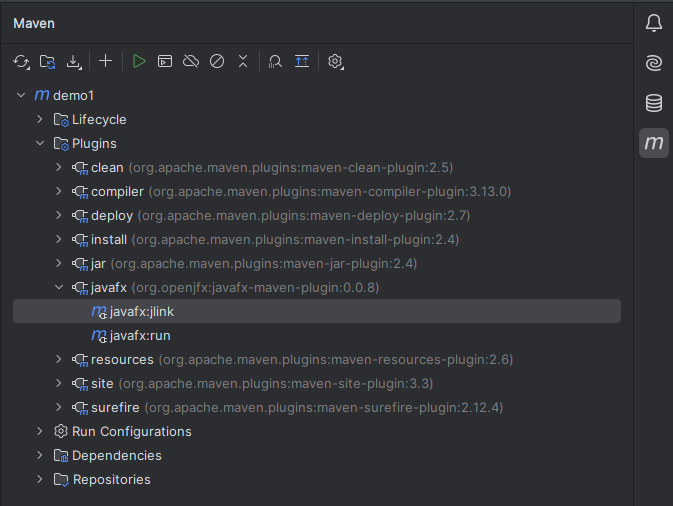This screenshot has height=506, width=673.
Task: Click the Maven tool window title
Action: (34, 23)
